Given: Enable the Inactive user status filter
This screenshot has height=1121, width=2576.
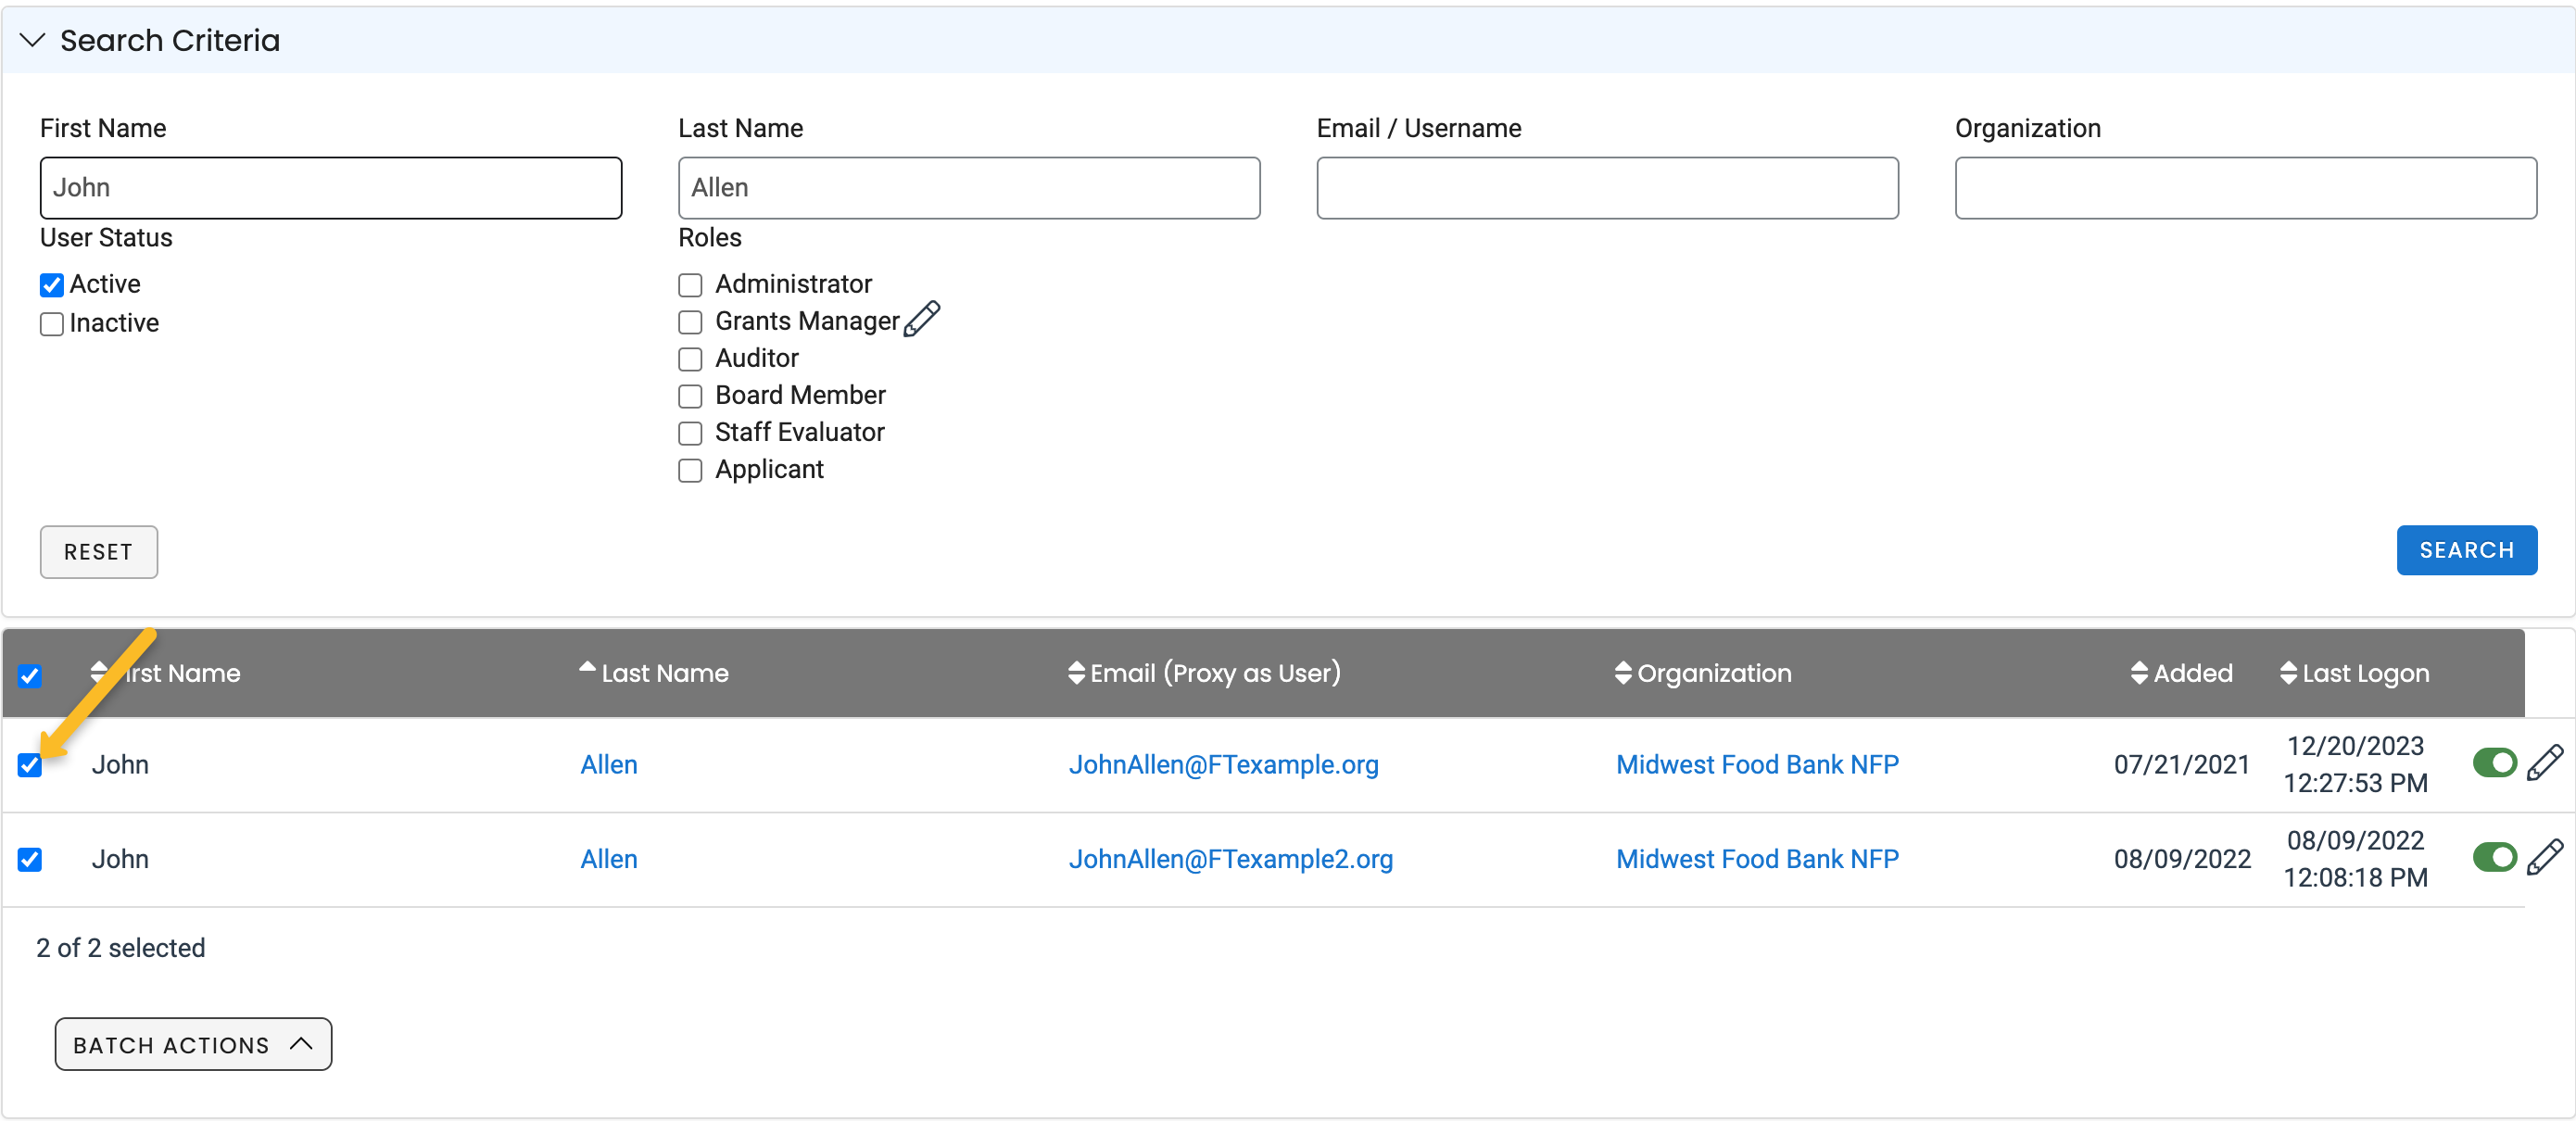Looking at the screenshot, I should click(x=52, y=324).
